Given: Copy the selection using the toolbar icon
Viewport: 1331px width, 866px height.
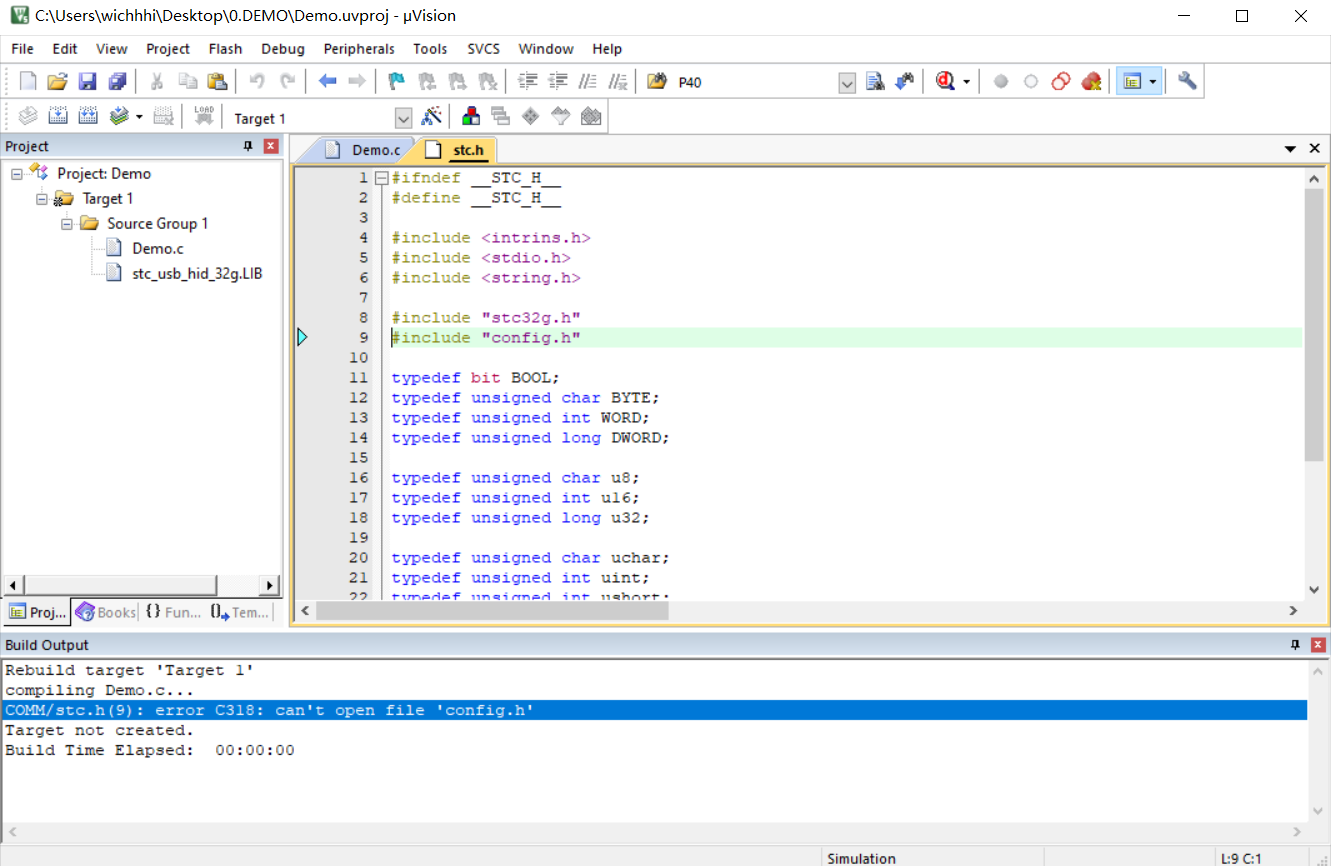Looking at the screenshot, I should (x=187, y=82).
